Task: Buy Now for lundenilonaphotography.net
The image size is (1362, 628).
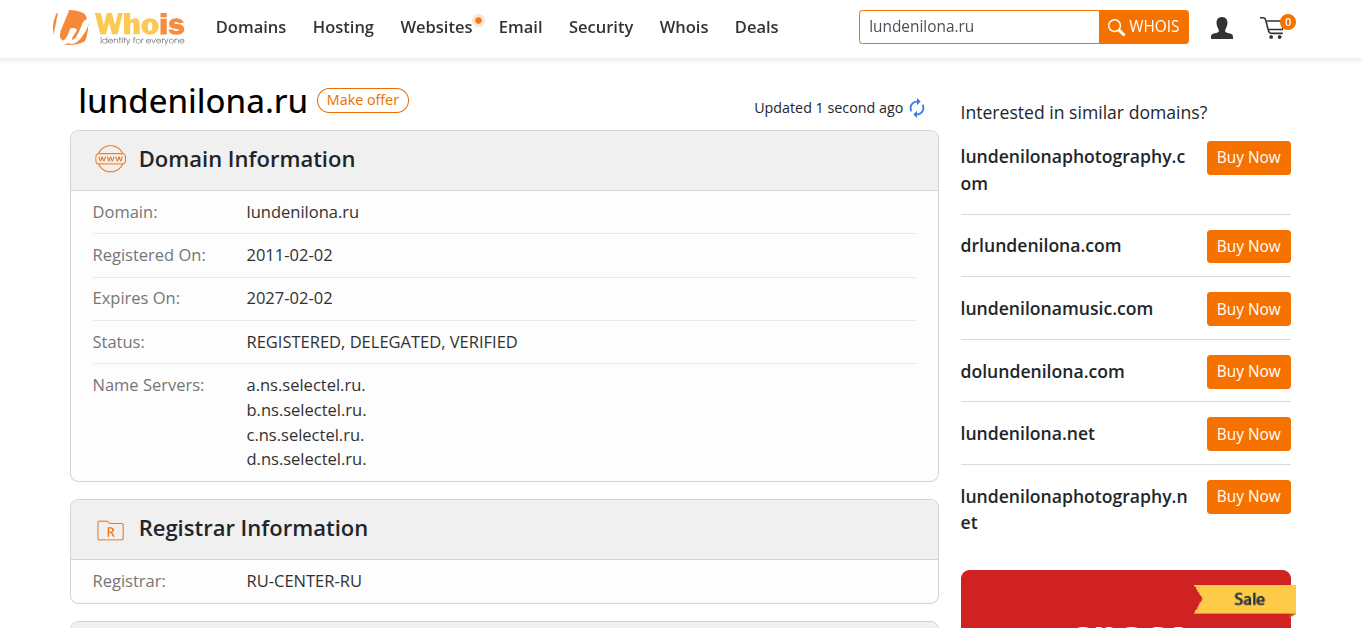Action: click(1248, 497)
